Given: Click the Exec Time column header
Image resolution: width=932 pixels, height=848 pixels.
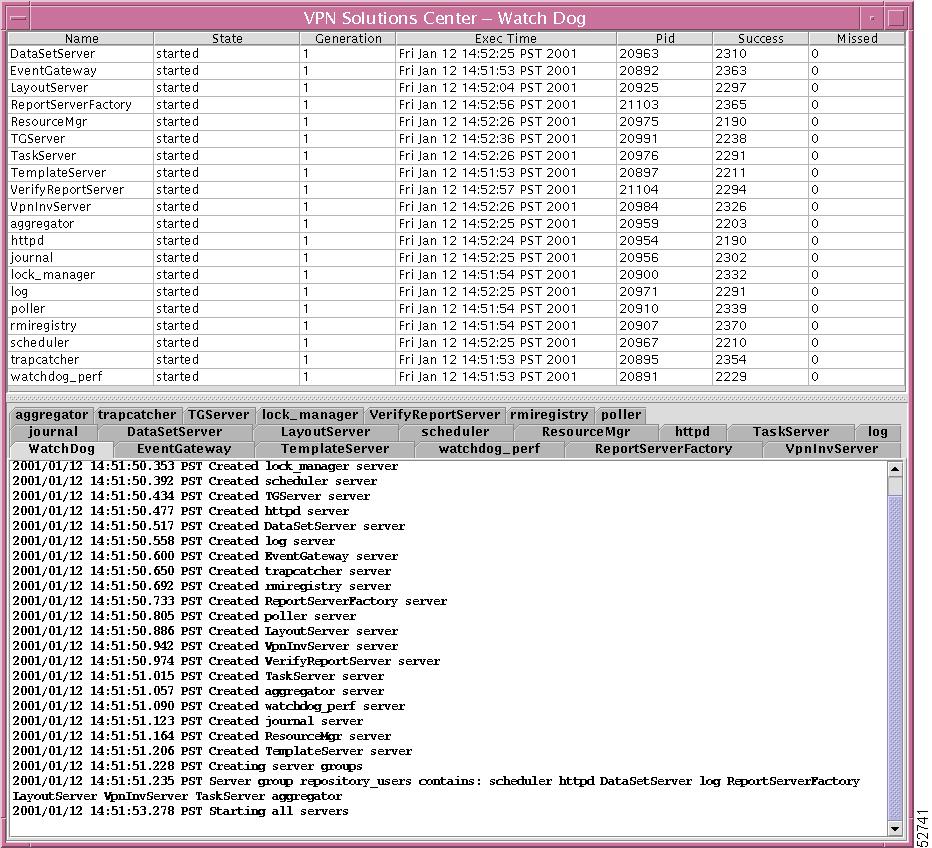Looking at the screenshot, I should click(506, 39).
